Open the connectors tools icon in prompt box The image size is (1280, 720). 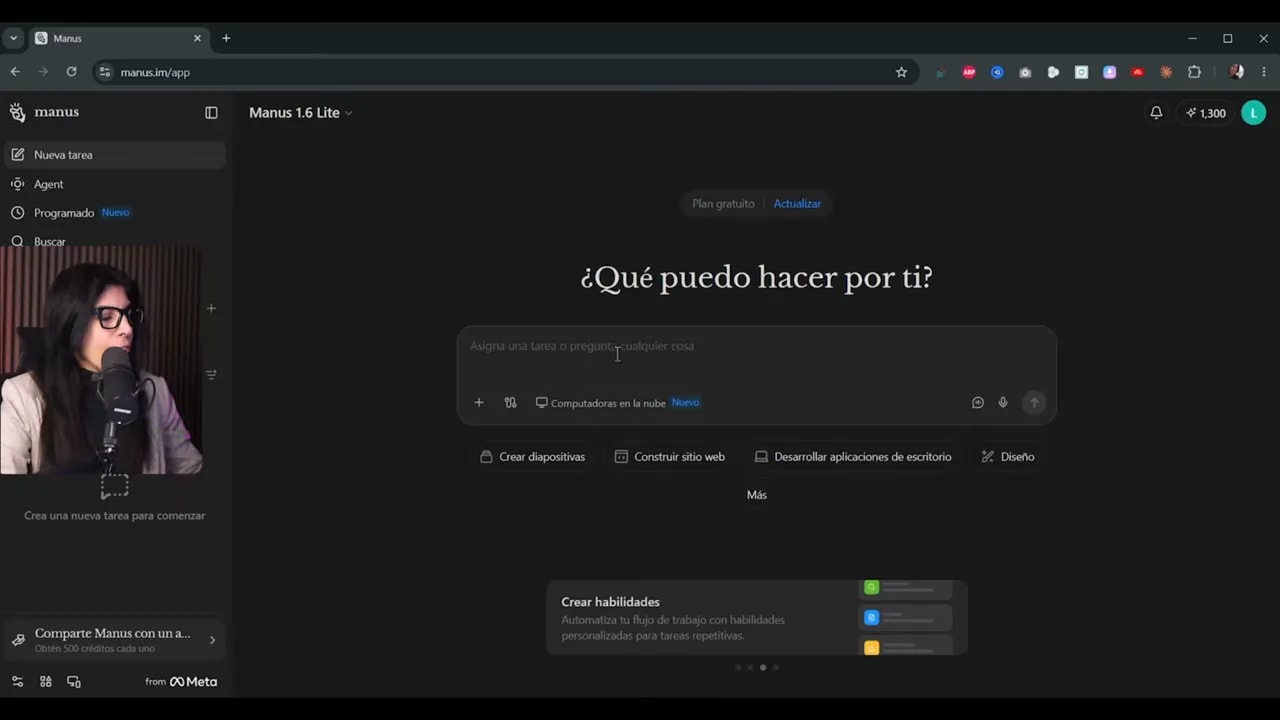[511, 402]
